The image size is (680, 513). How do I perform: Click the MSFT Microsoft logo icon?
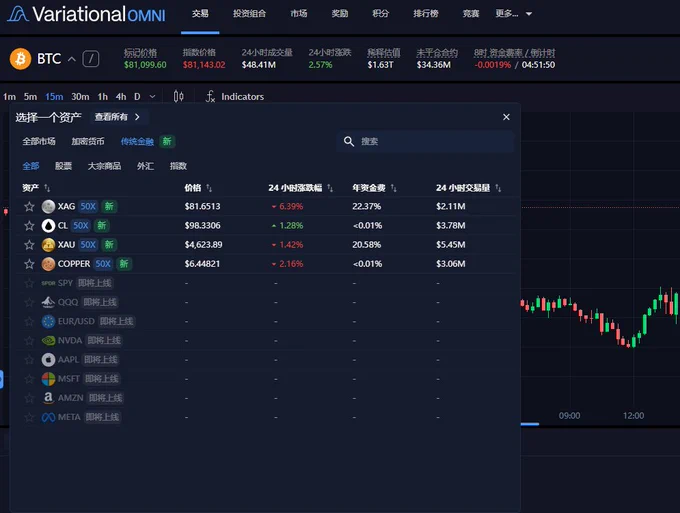click(48, 379)
